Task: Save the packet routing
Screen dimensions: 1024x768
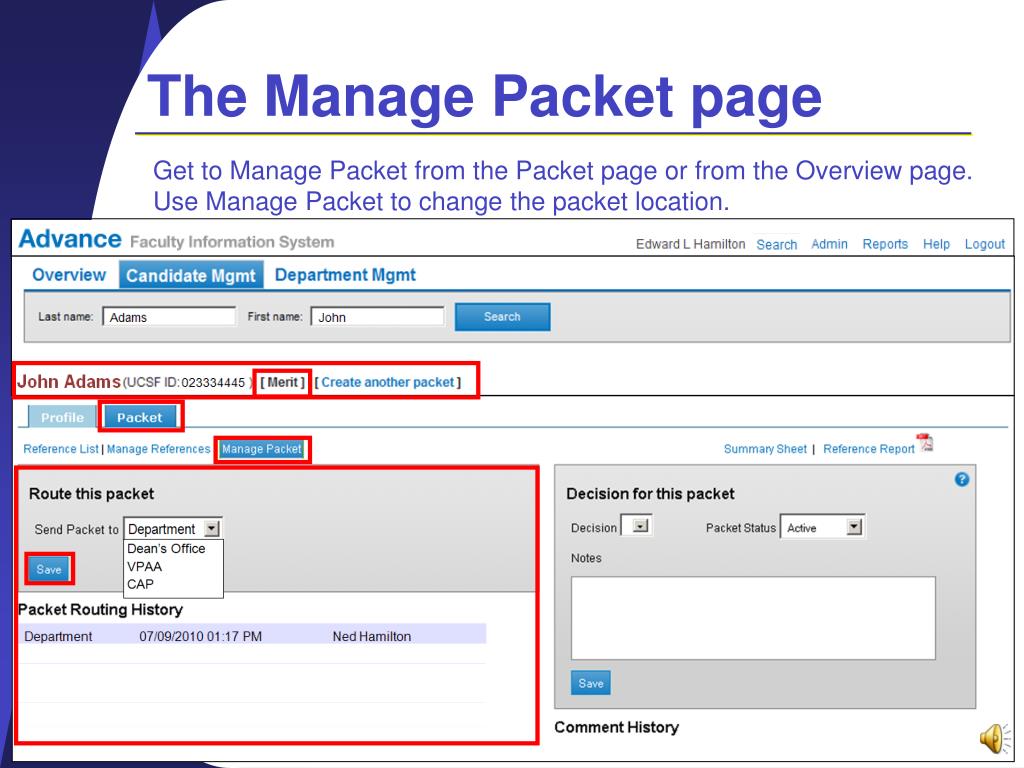Action: point(49,569)
